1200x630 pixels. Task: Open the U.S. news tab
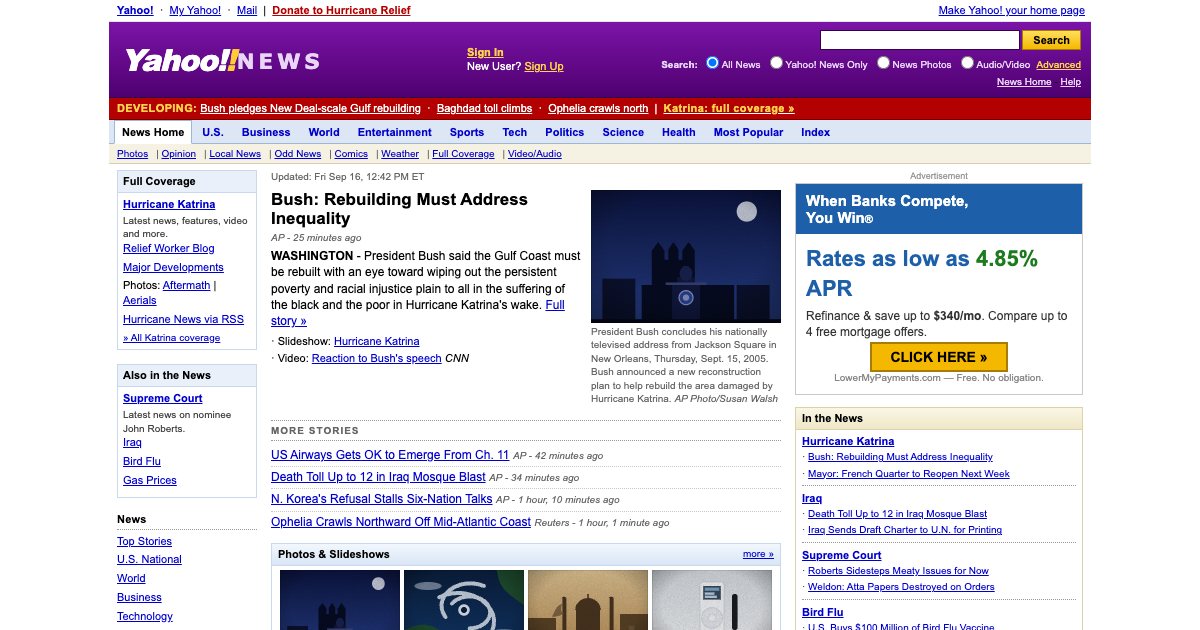pos(213,132)
